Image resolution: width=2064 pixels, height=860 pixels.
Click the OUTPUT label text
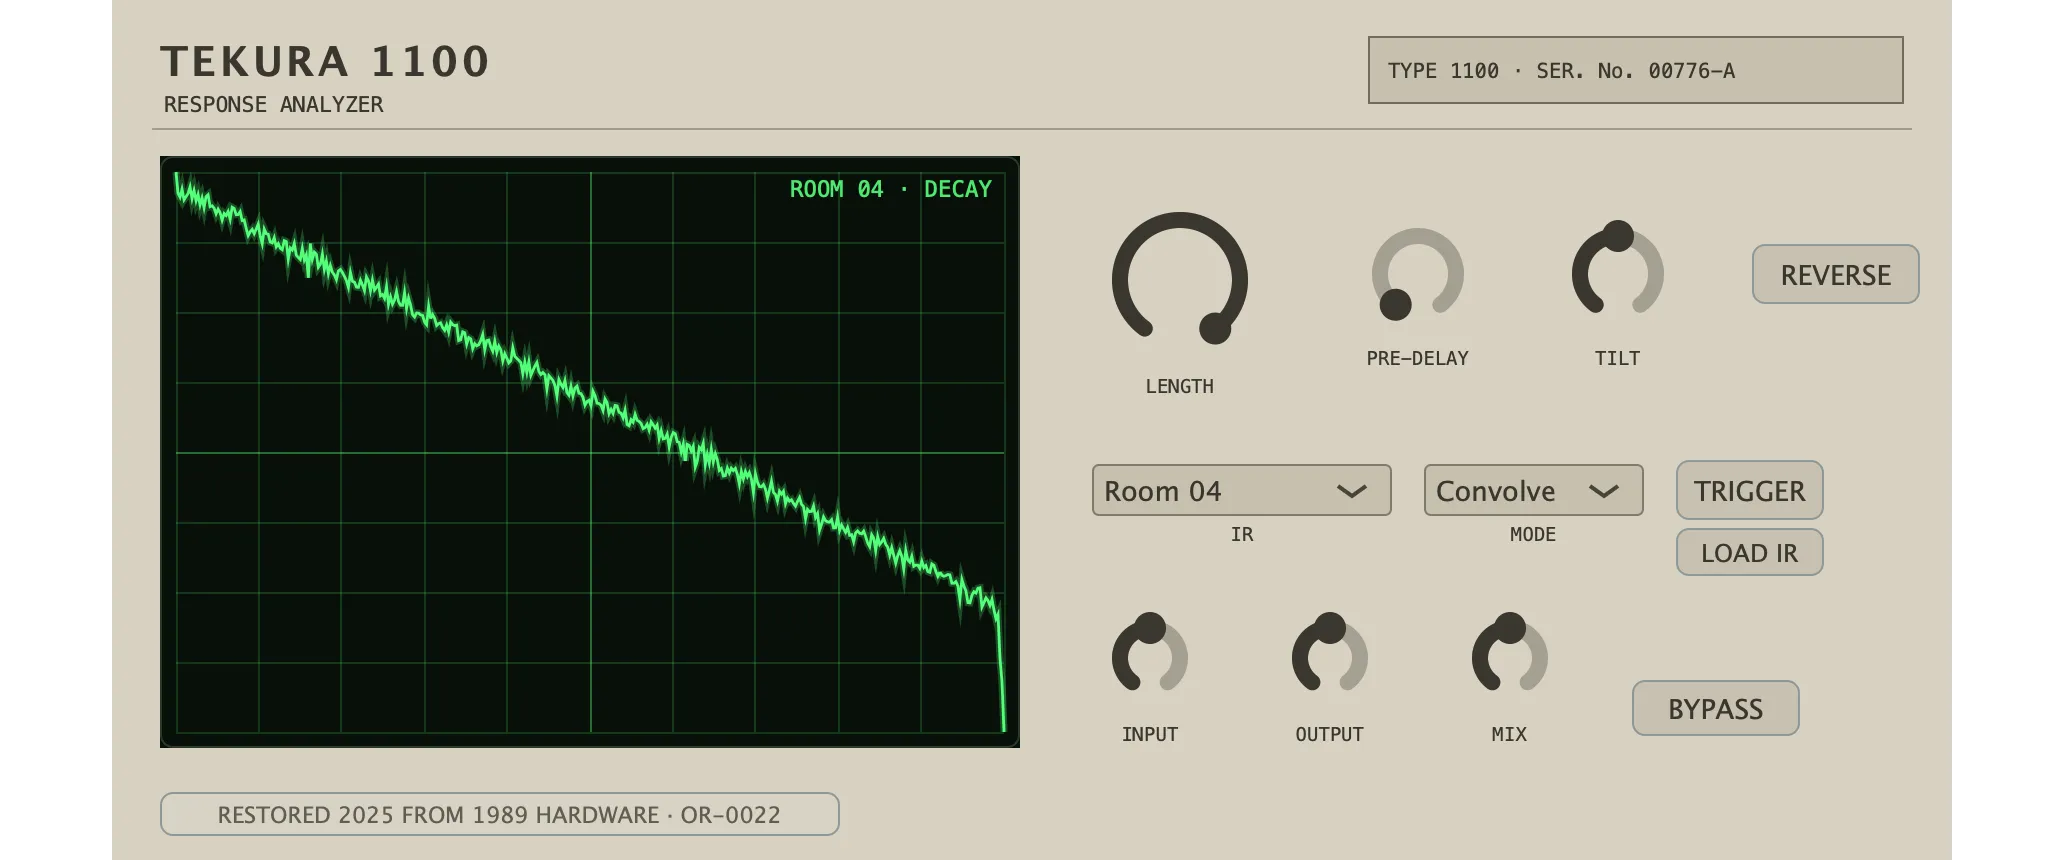point(1329,734)
